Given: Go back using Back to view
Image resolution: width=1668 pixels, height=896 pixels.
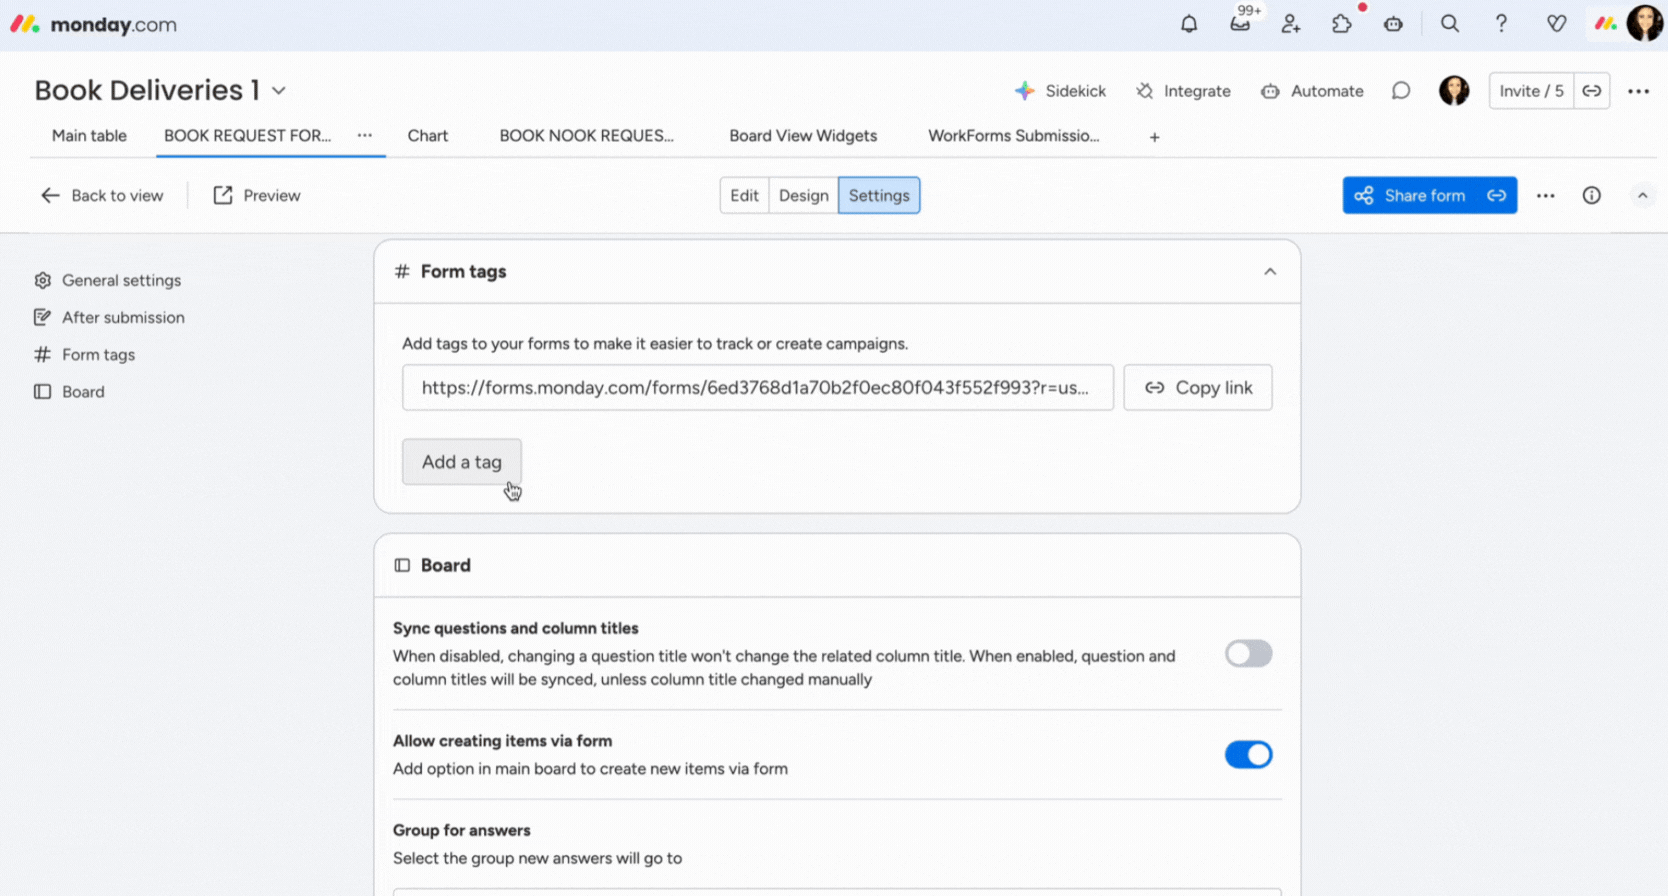Looking at the screenshot, I should click(102, 195).
